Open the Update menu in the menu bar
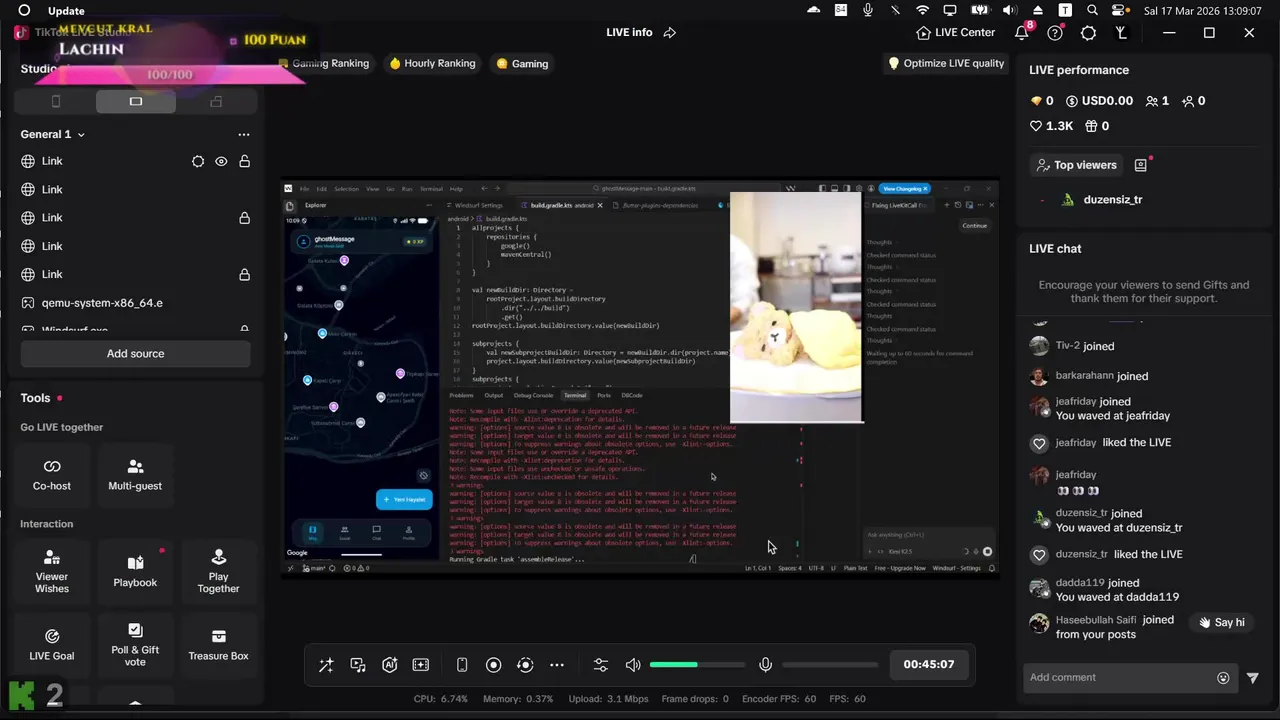1280x720 pixels. point(66,11)
